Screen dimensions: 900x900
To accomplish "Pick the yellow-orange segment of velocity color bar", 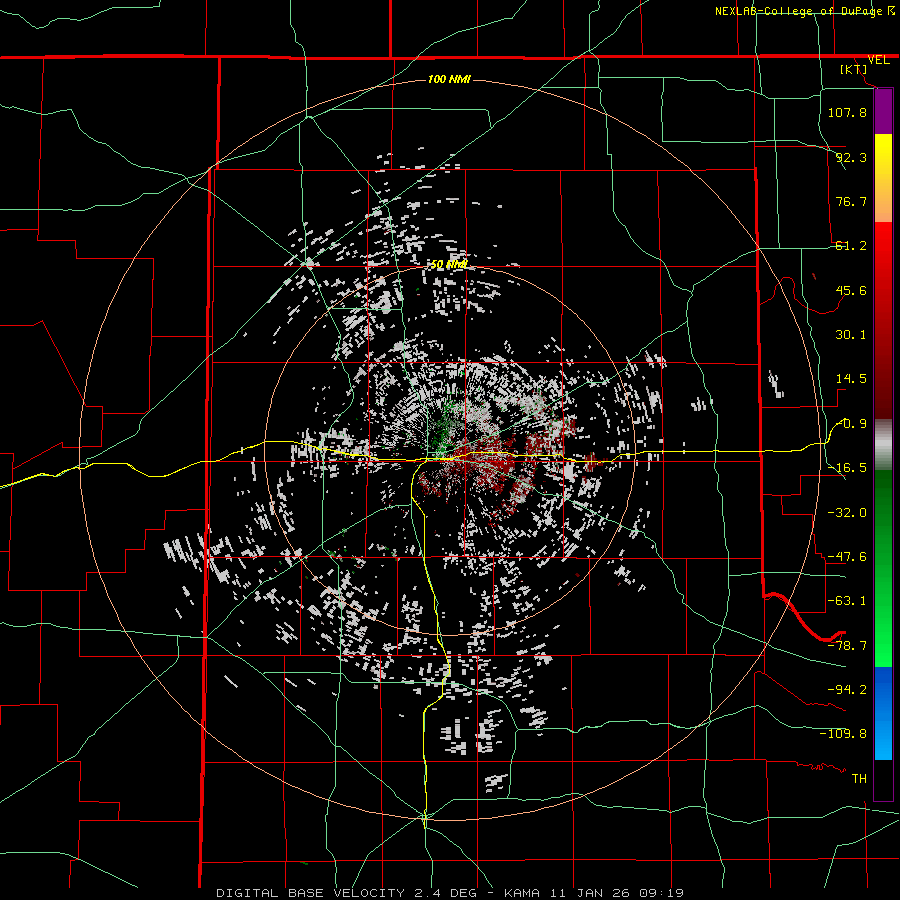I will tap(883, 178).
